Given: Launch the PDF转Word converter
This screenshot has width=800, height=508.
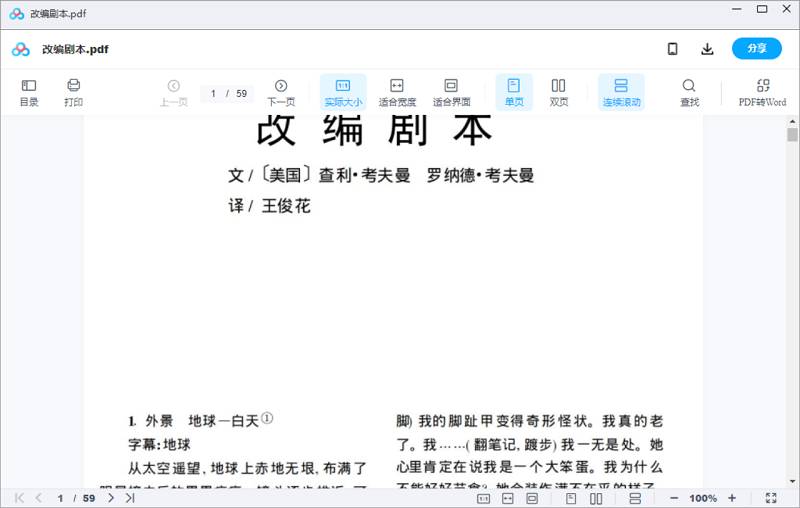Looking at the screenshot, I should coord(762,92).
